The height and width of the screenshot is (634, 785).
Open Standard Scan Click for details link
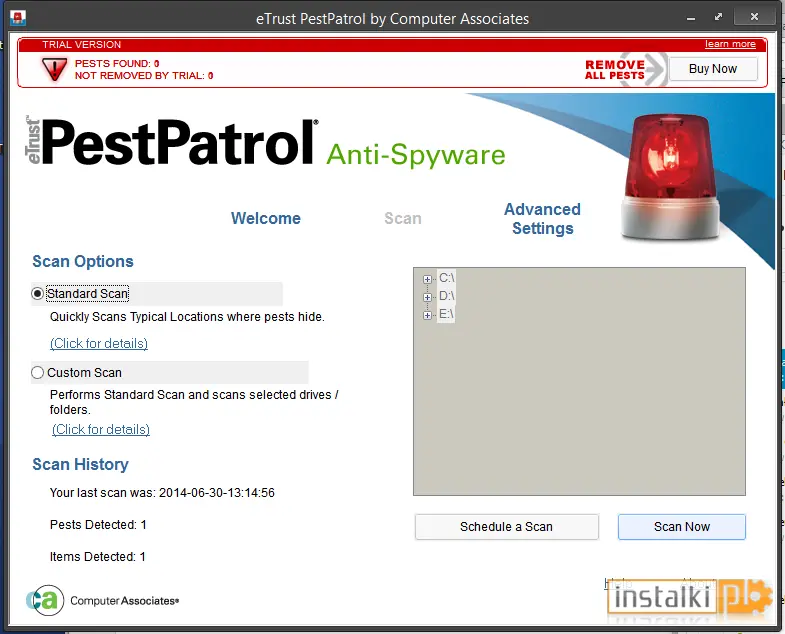click(99, 344)
